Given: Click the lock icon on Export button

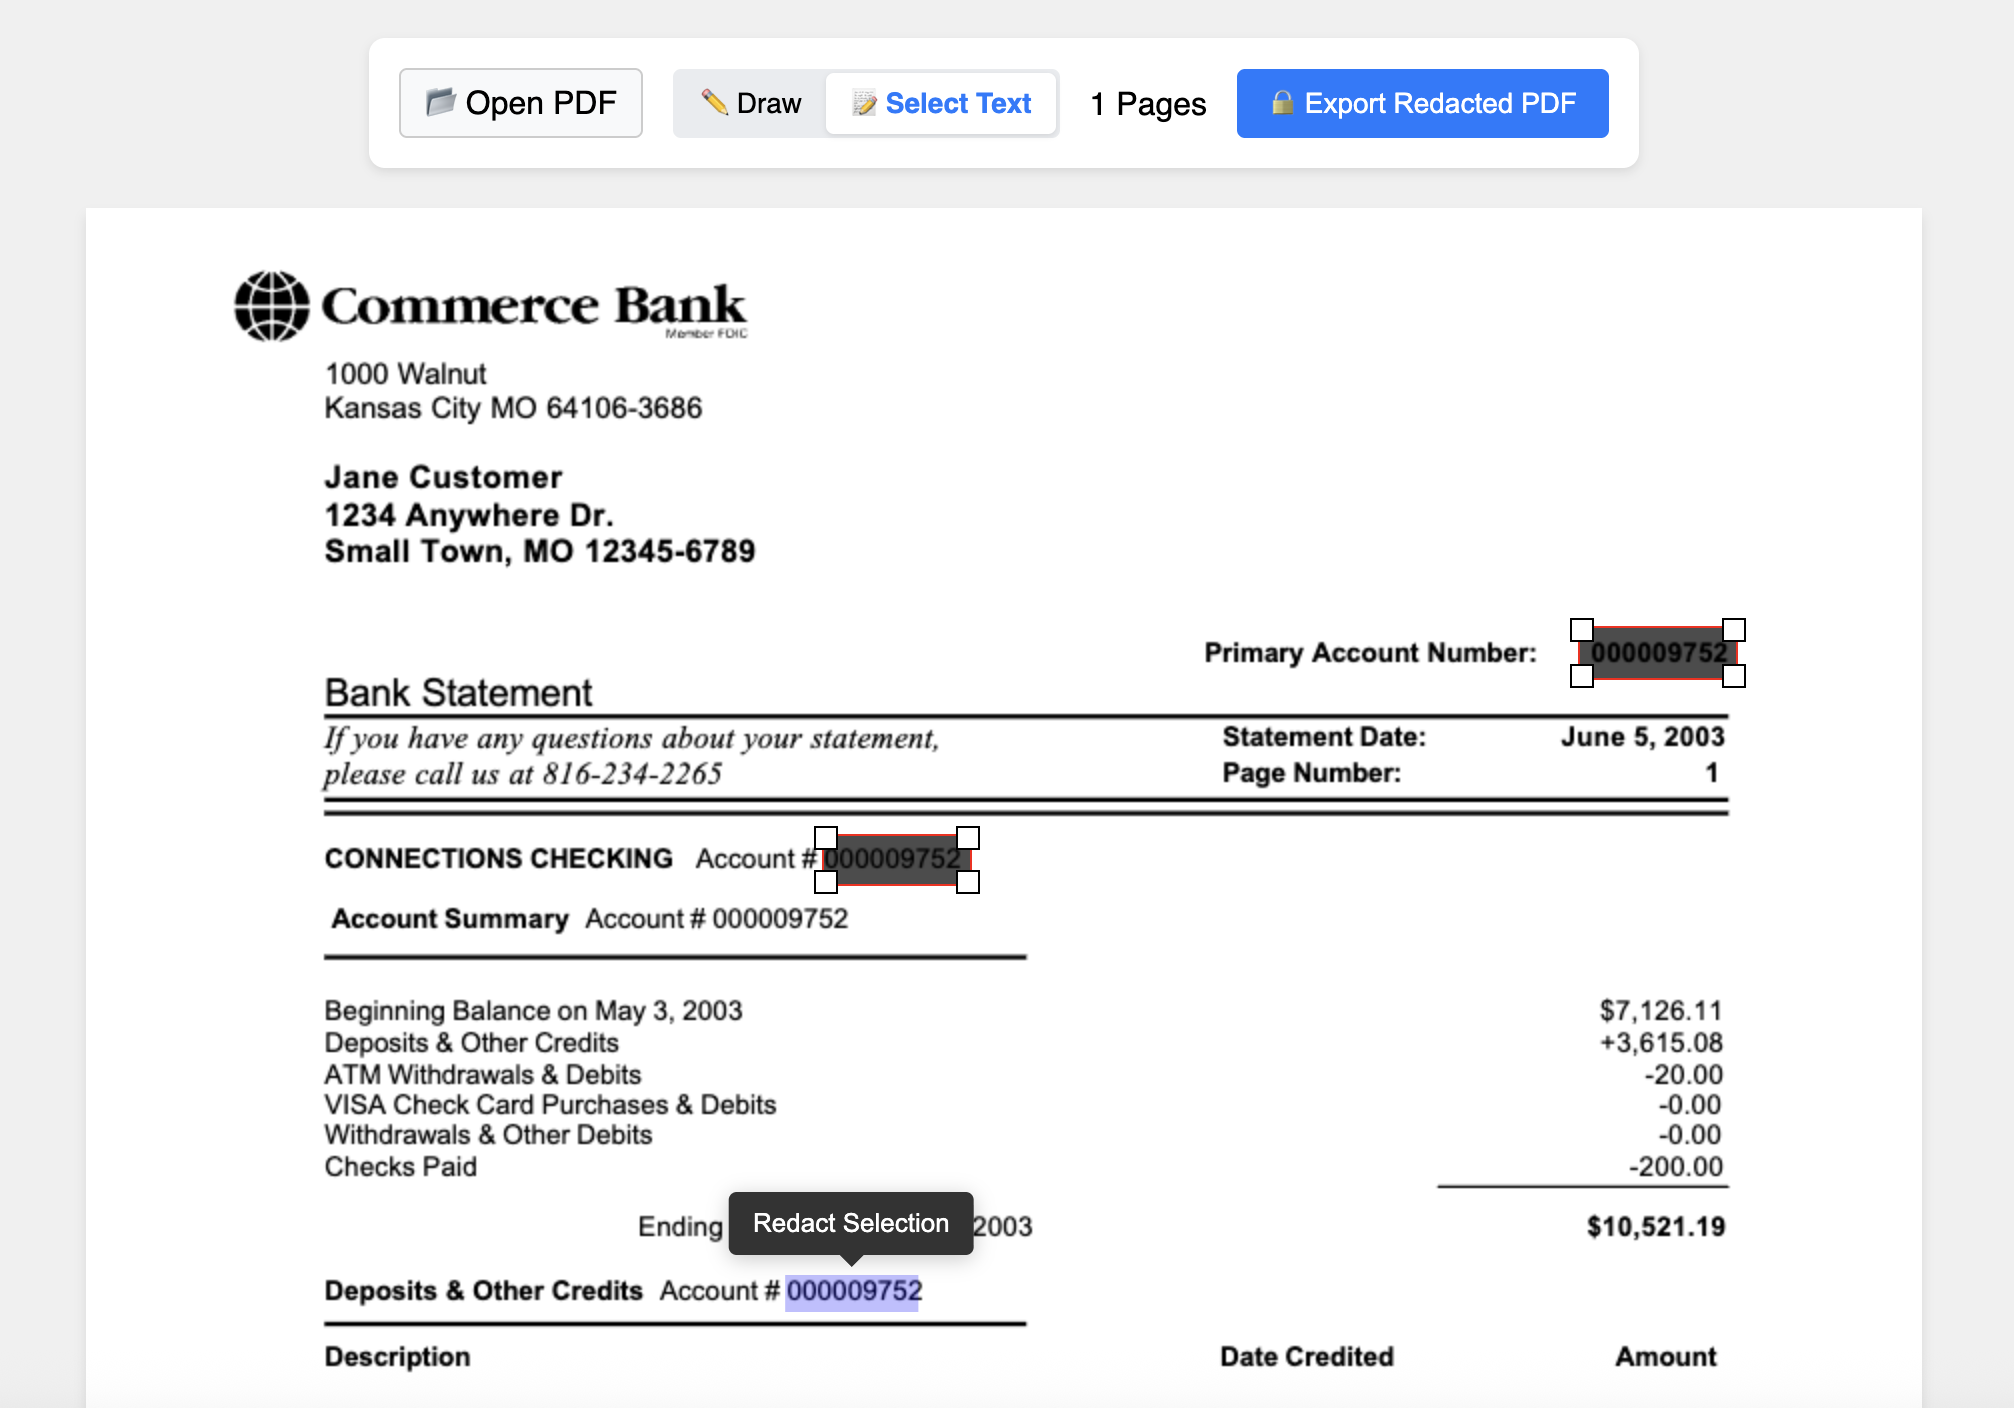Looking at the screenshot, I should (x=1284, y=102).
